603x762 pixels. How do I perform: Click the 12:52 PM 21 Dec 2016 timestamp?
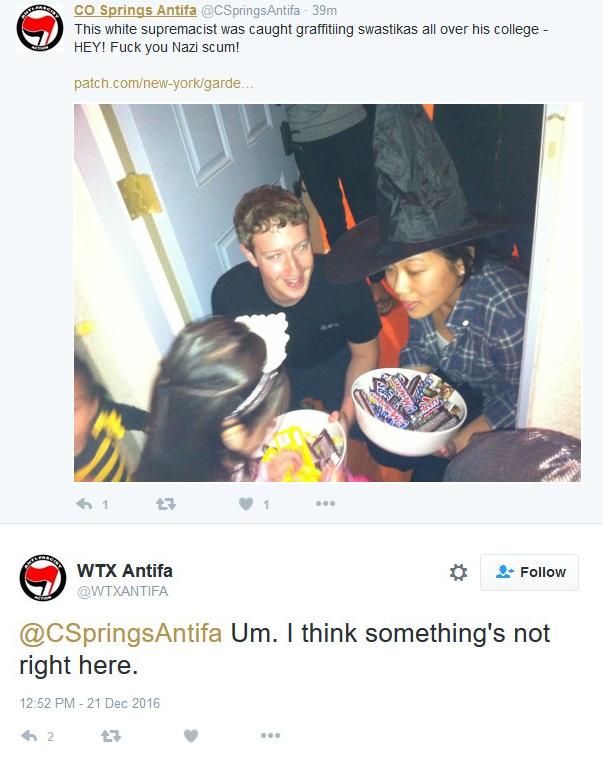point(89,703)
